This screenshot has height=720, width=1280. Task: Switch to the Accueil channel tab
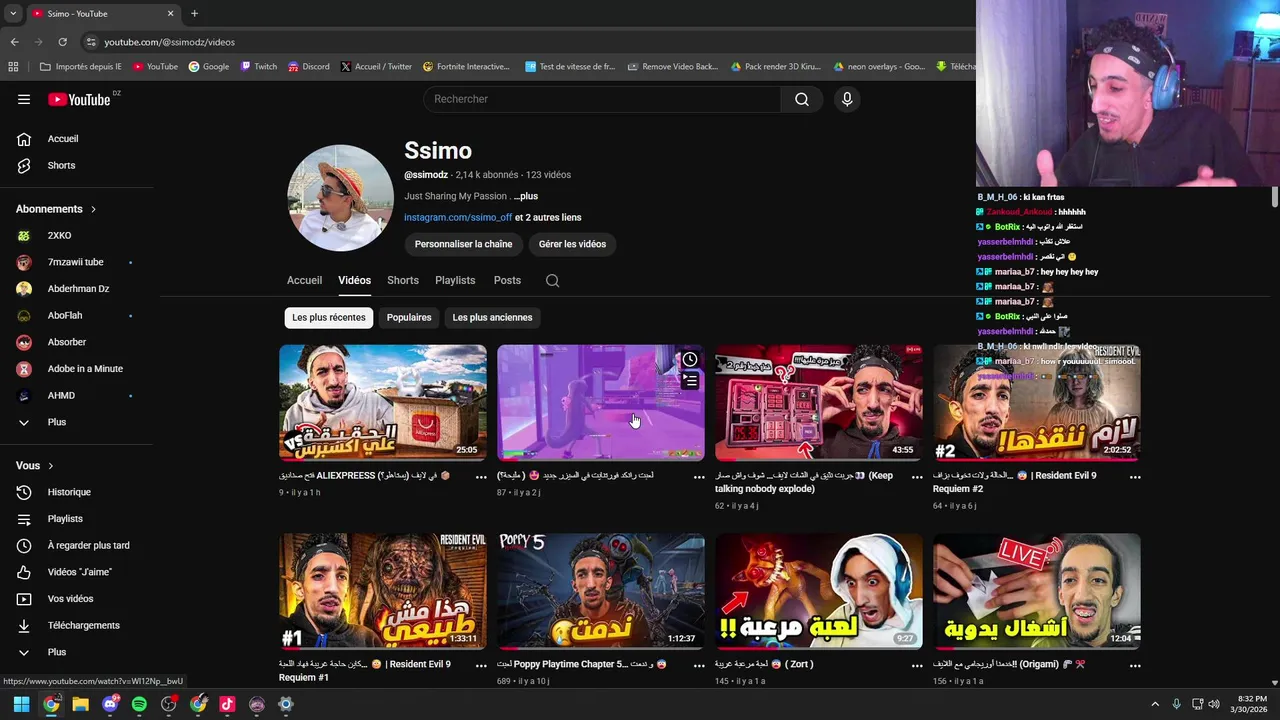304,281
